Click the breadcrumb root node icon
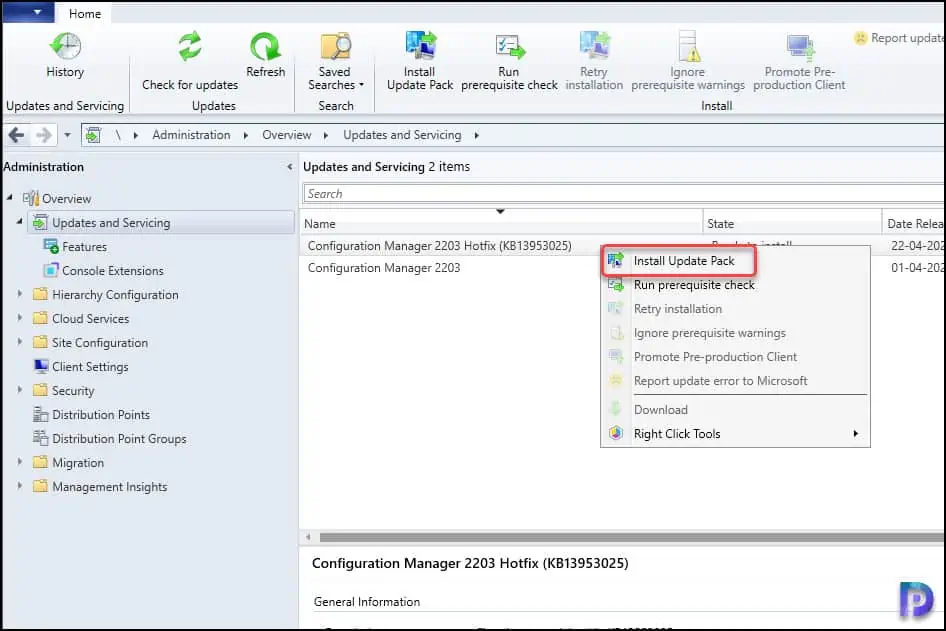 (93, 135)
